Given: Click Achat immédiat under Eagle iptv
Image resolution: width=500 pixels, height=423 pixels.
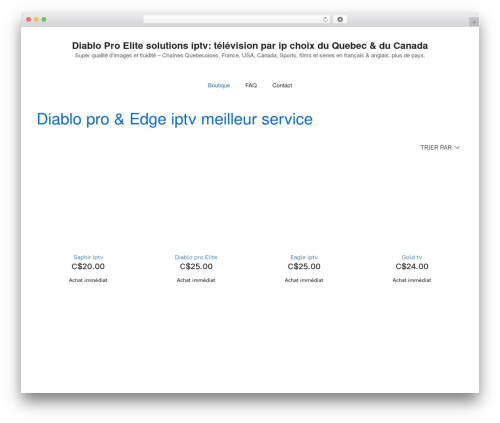Looking at the screenshot, I should click(x=304, y=280).
